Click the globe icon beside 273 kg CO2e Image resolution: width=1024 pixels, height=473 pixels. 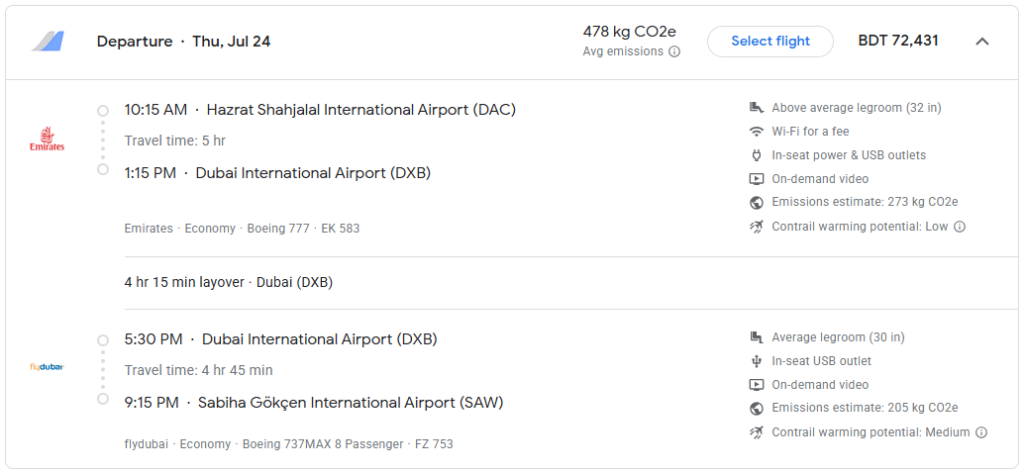[756, 203]
